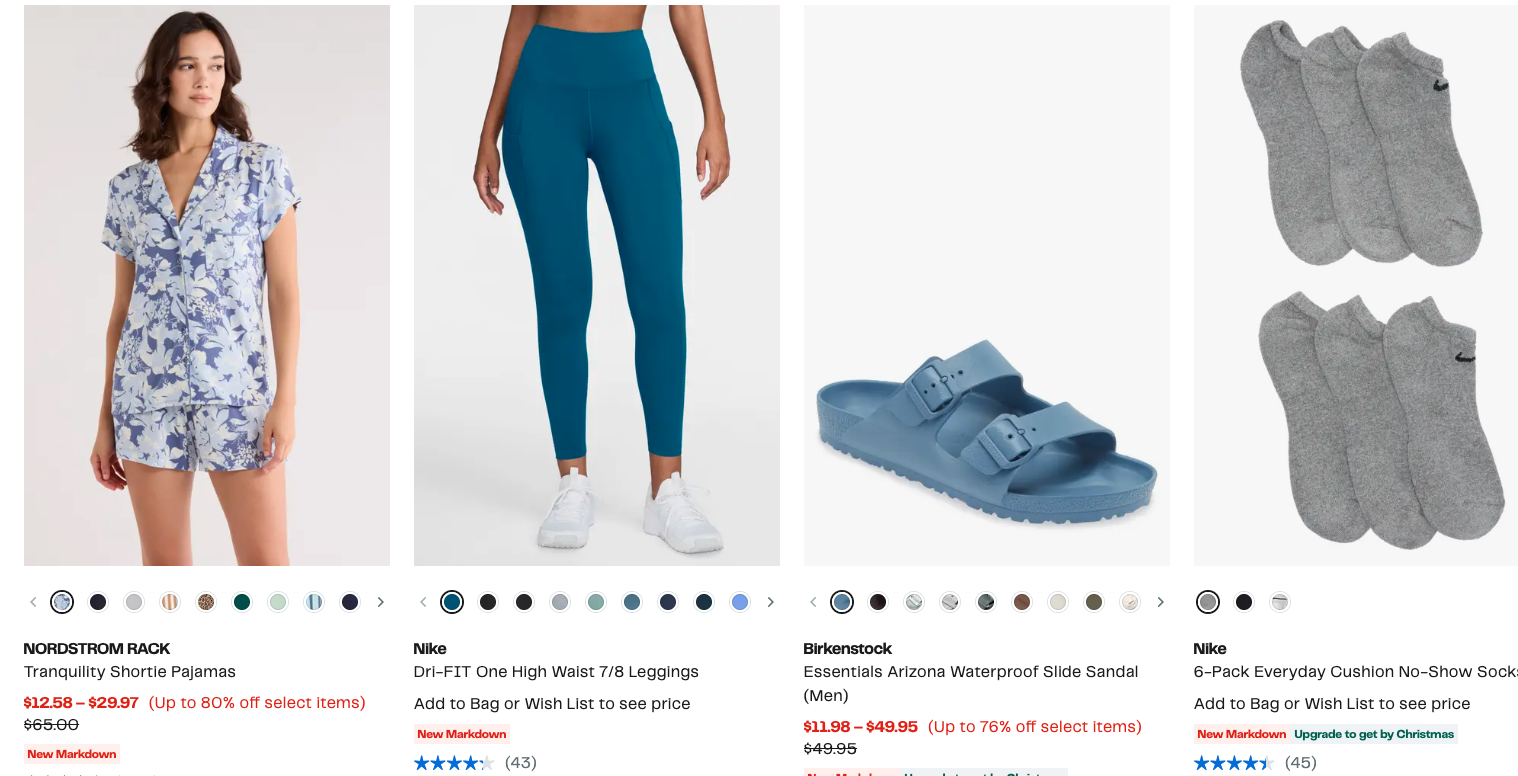Advance Nike leggings color carousel right
This screenshot has height=776, width=1518.
coord(770,602)
